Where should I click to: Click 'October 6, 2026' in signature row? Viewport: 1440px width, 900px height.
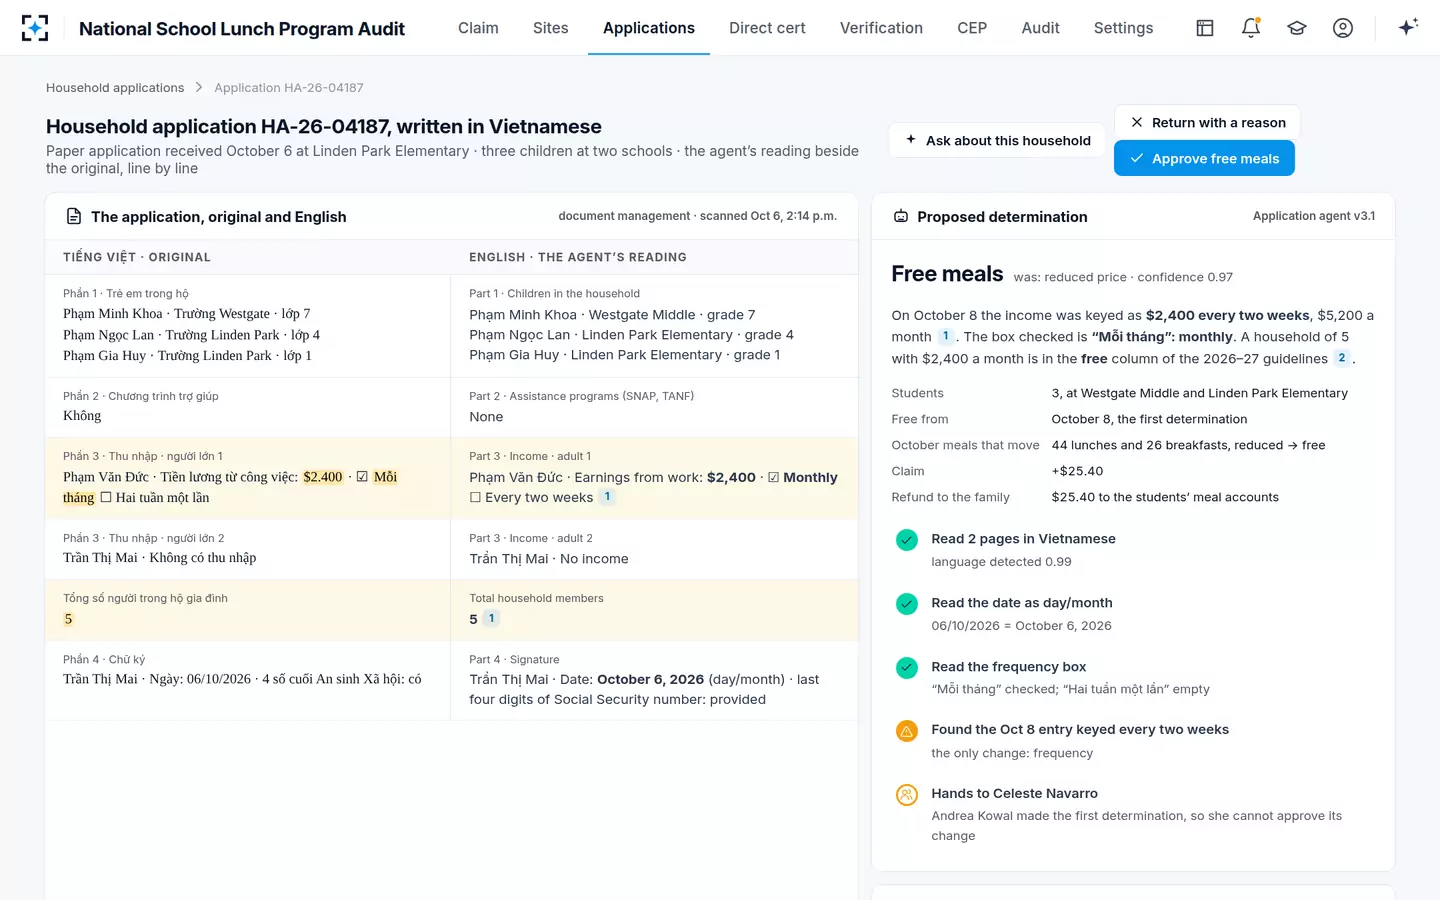(x=650, y=680)
